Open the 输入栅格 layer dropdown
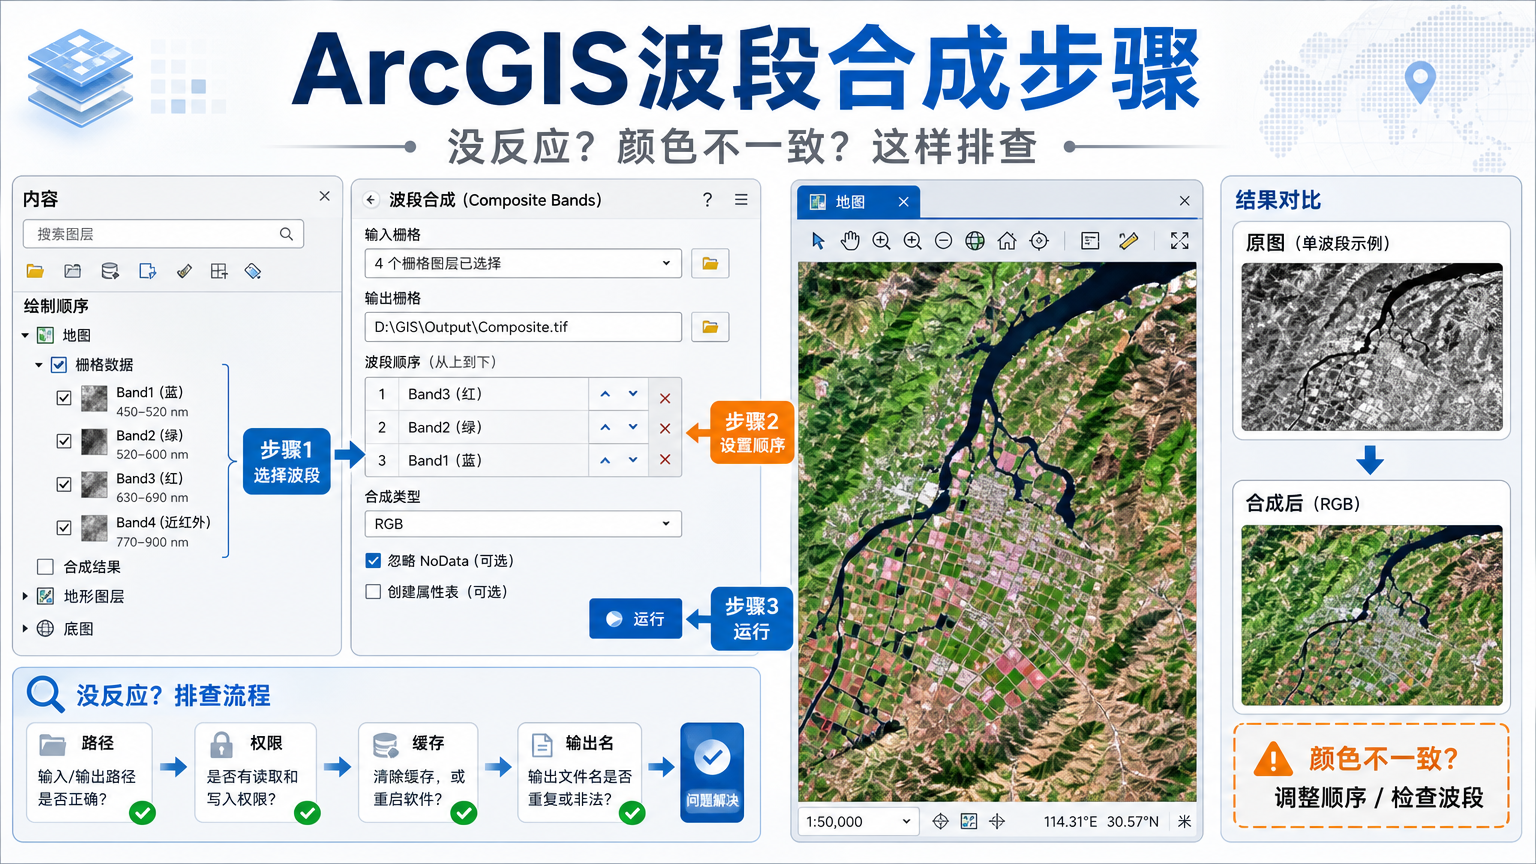1536x864 pixels. [523, 263]
